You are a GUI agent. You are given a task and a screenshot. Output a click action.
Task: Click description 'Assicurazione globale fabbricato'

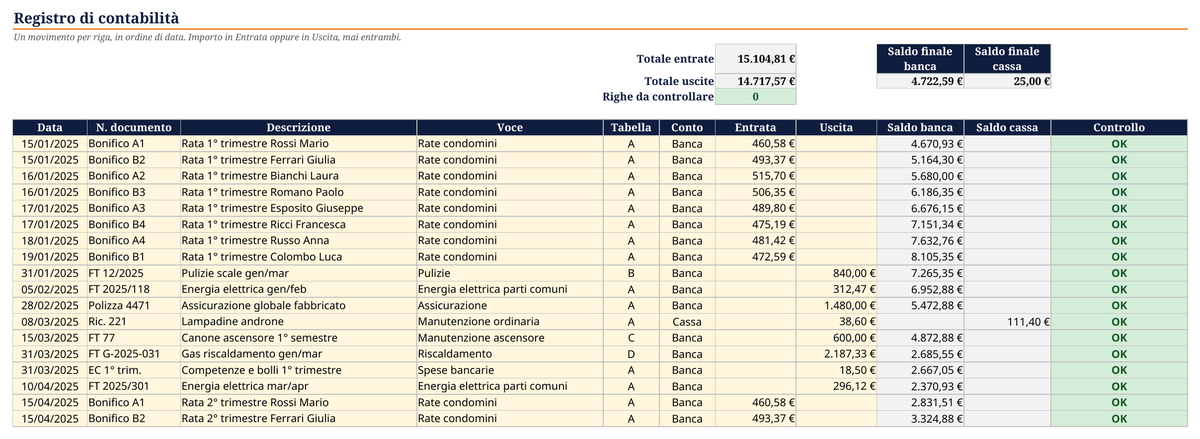tap(298, 305)
